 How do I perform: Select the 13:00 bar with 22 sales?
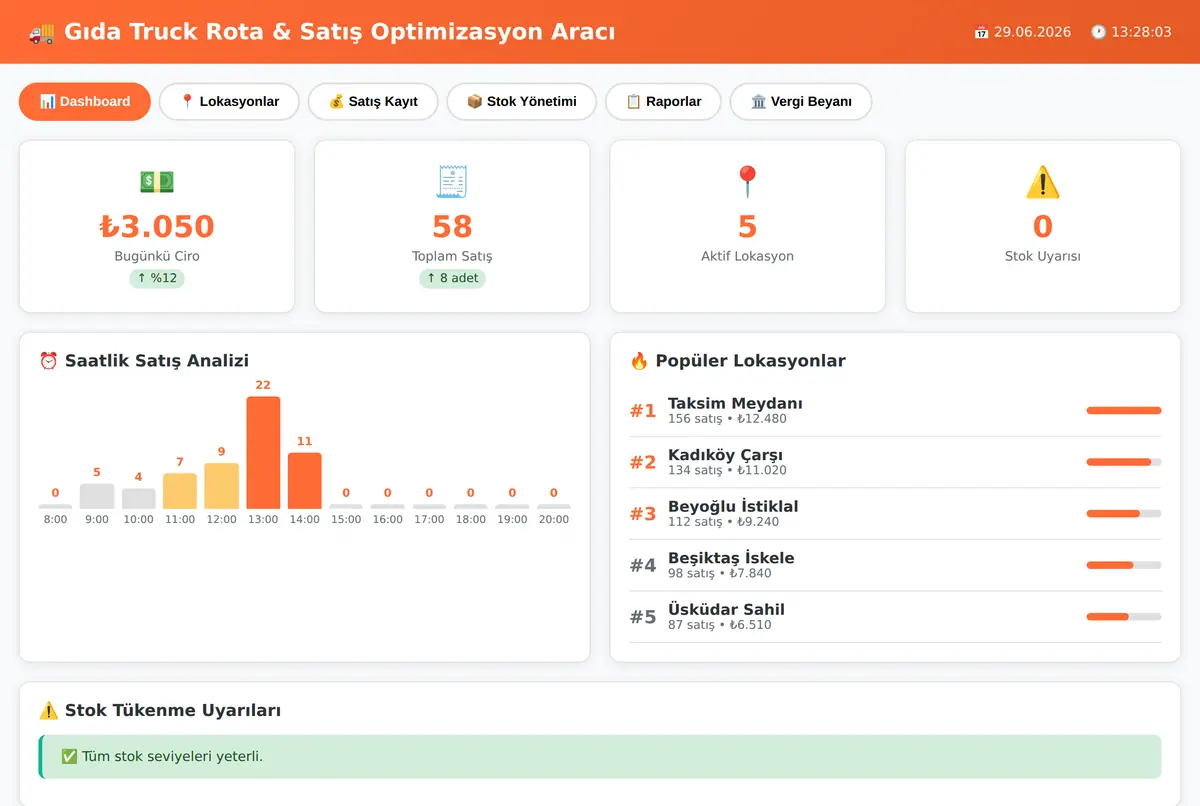[x=263, y=453]
